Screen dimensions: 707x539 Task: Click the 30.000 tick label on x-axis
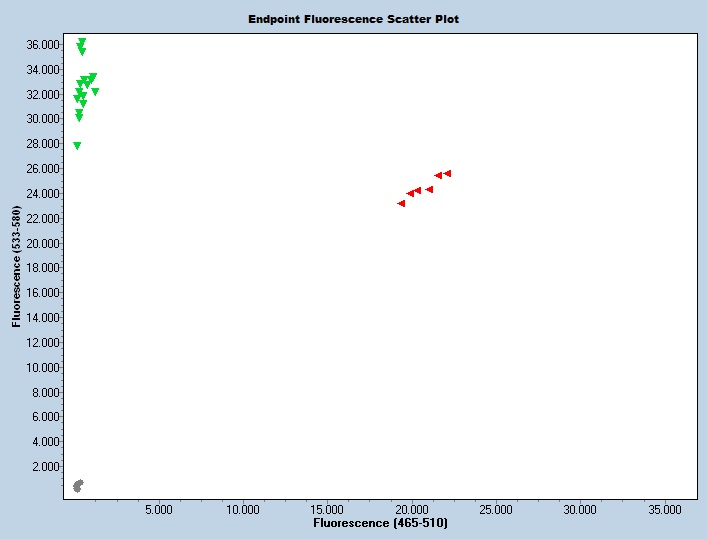(581, 509)
